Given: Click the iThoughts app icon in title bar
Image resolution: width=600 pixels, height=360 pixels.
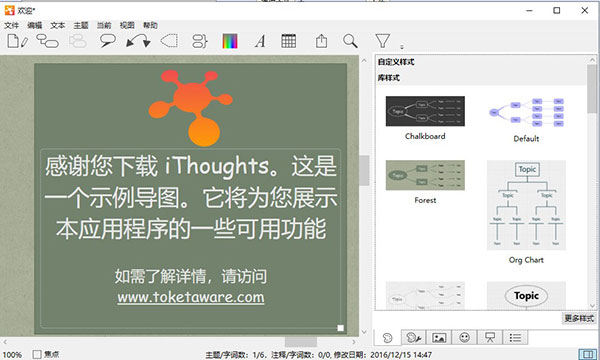Looking at the screenshot, I should tap(10, 10).
